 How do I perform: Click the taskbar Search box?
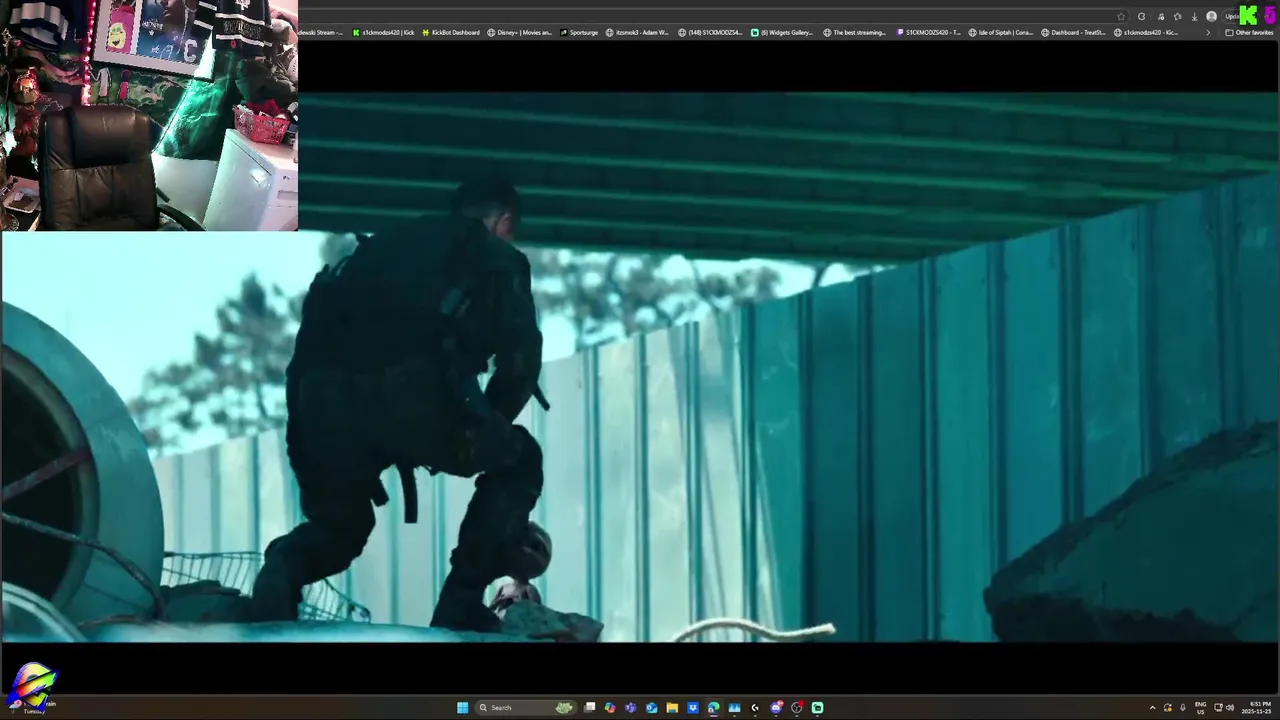526,708
